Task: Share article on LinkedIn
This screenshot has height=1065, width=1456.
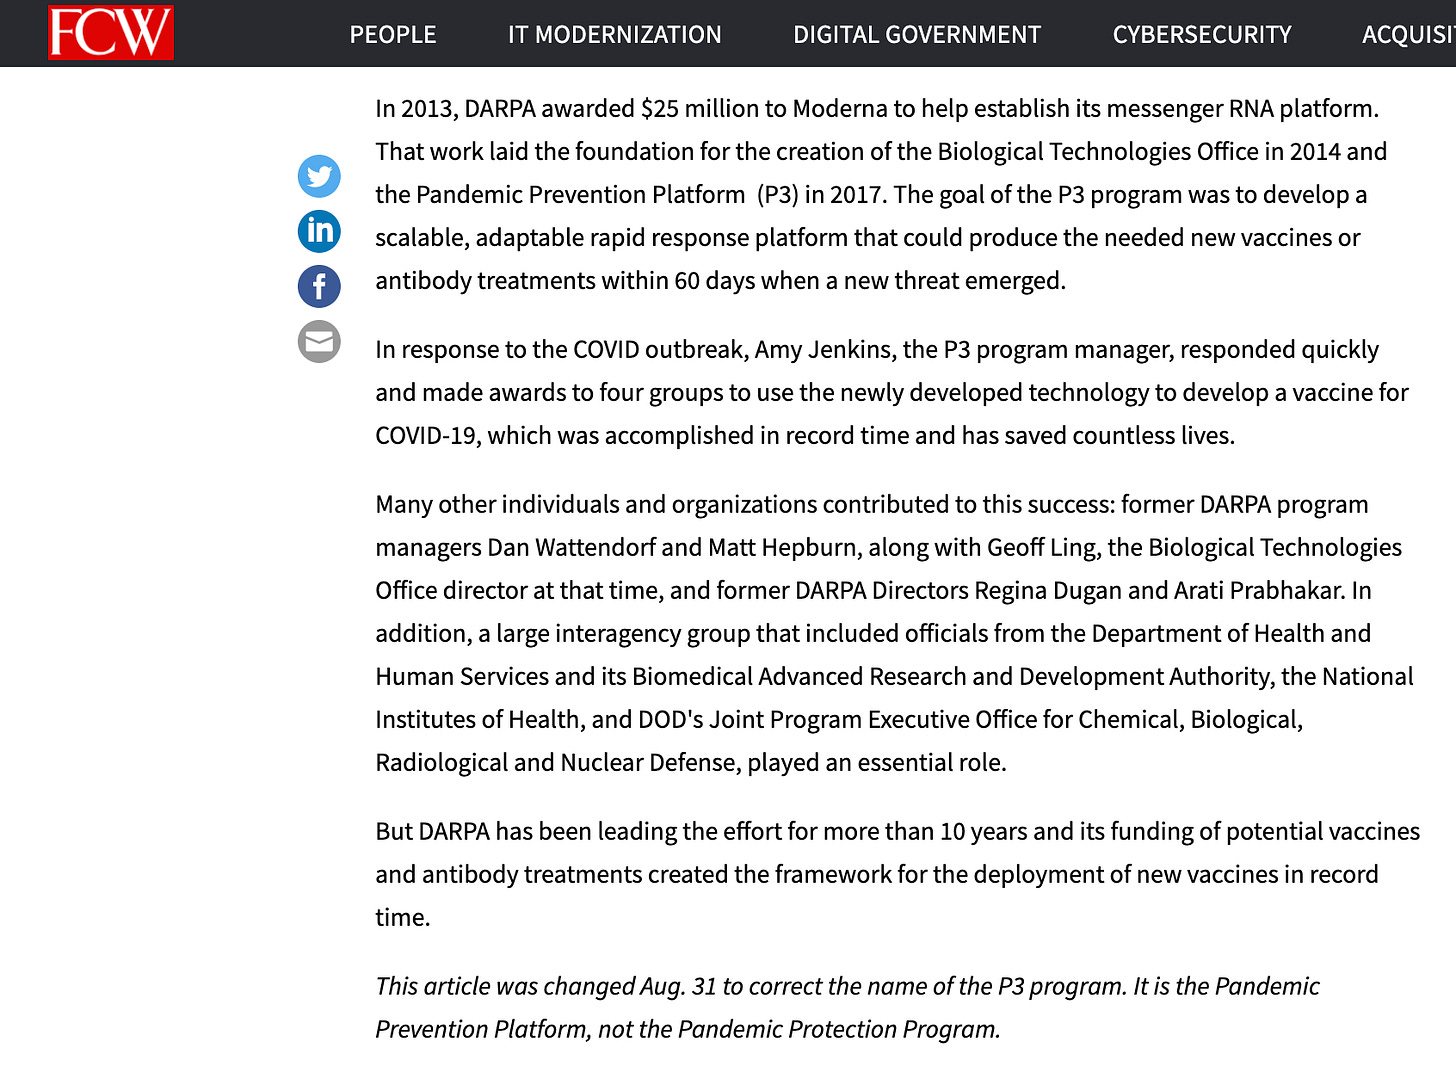Action: coord(319,231)
